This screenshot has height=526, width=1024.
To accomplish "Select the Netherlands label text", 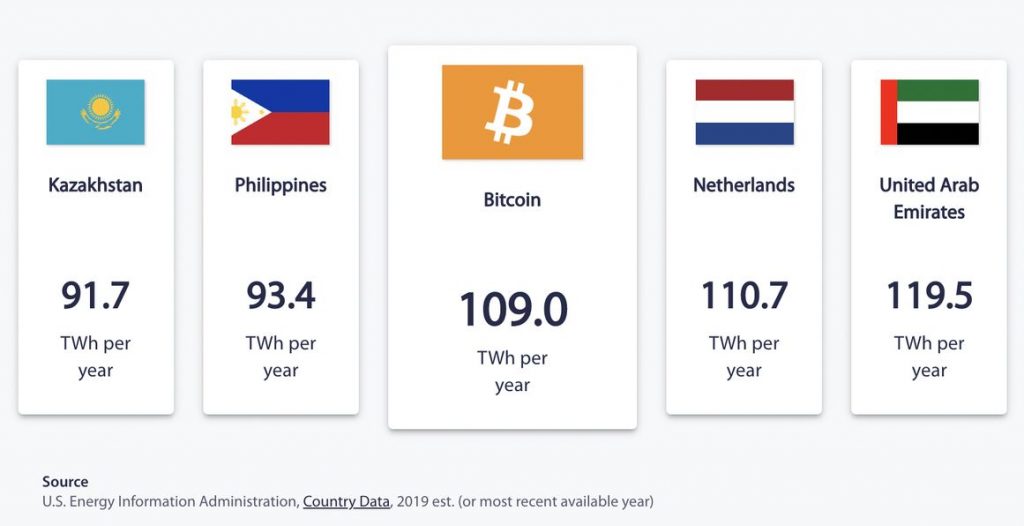I will click(744, 185).
